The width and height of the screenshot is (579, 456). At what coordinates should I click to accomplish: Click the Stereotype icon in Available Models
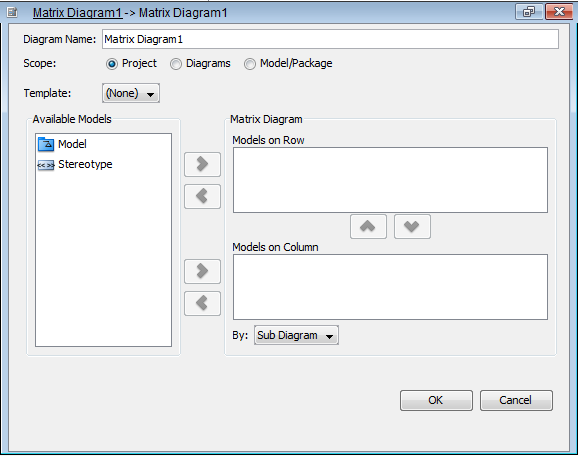click(46, 165)
